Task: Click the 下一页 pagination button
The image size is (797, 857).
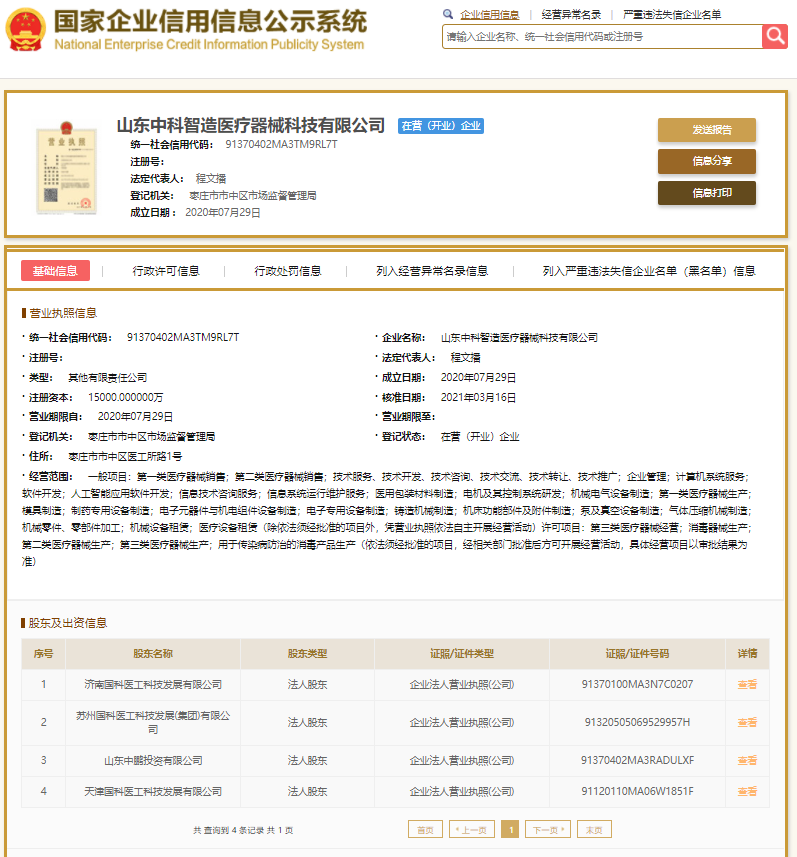Action: [548, 830]
